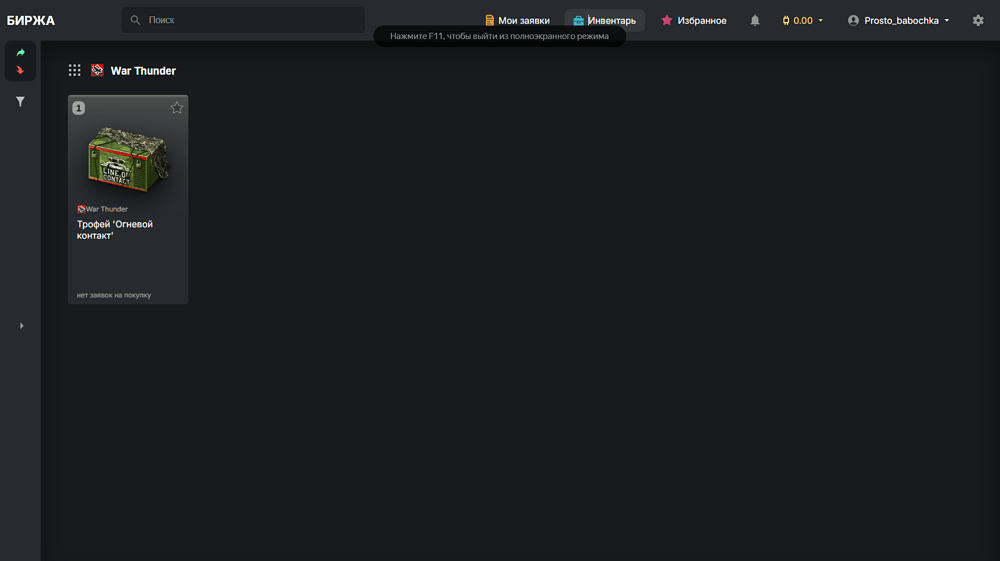Open the Трофей 'Огневой контакт' item title
Image resolution: width=1000 pixels, height=561 pixels.
115,230
